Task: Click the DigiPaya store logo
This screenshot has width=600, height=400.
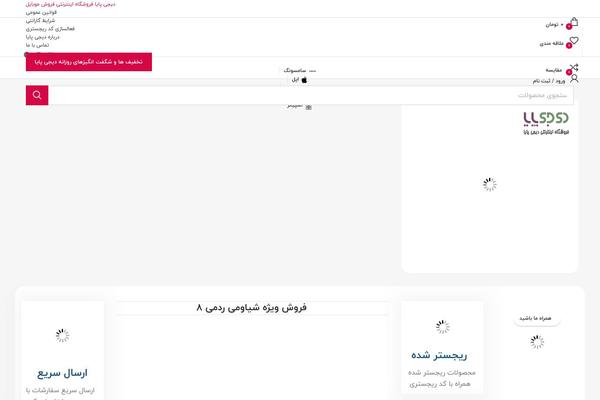Action: point(546,123)
